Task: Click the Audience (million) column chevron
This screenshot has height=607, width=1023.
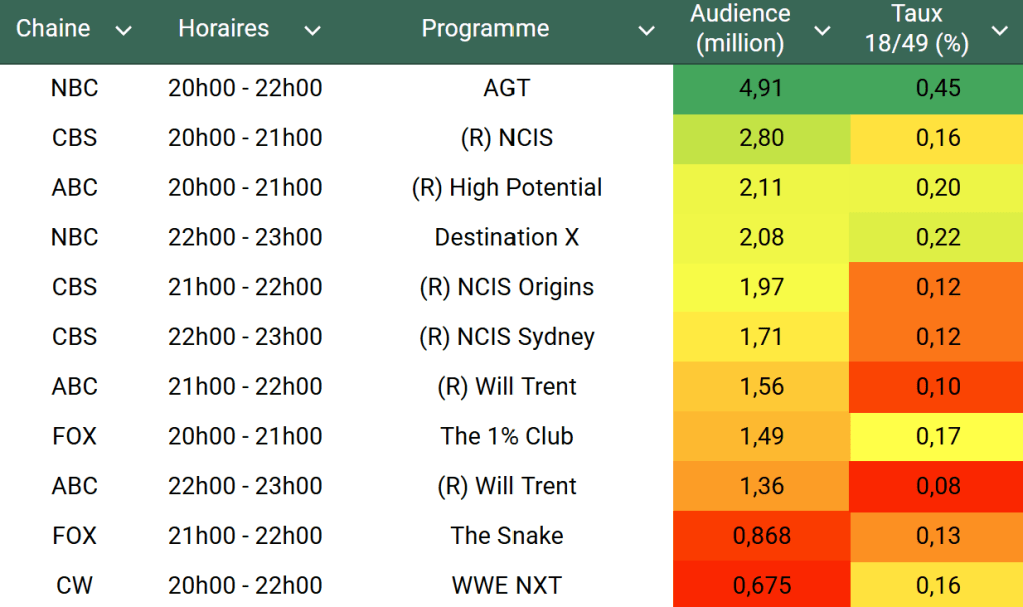Action: 822,31
